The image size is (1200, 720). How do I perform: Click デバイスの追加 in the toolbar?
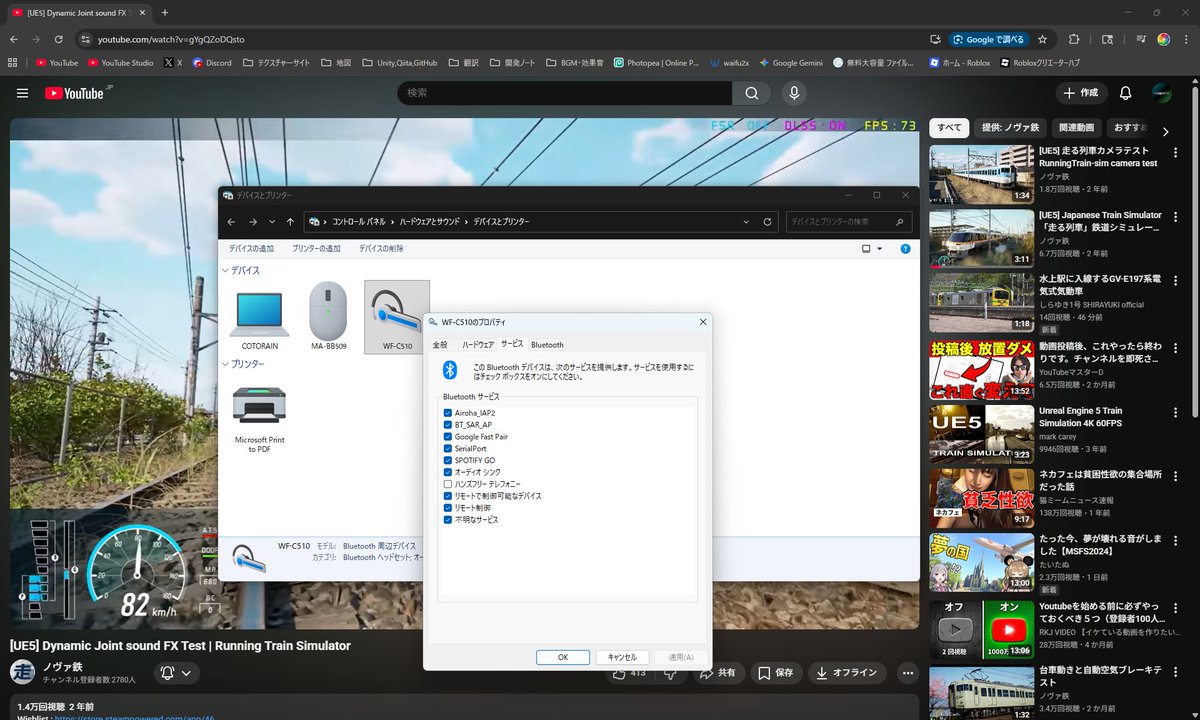[251, 248]
